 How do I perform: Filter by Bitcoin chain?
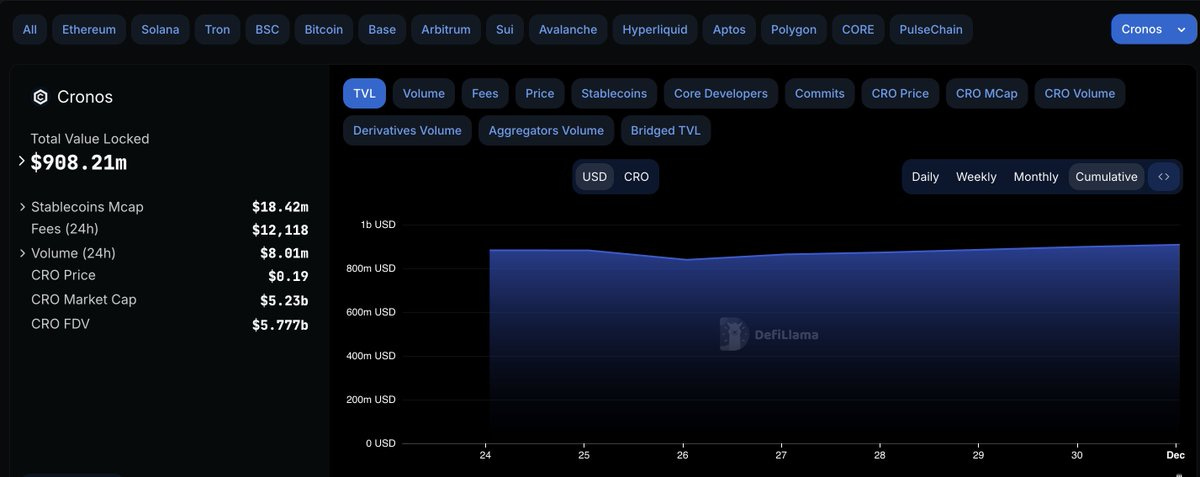(x=324, y=29)
